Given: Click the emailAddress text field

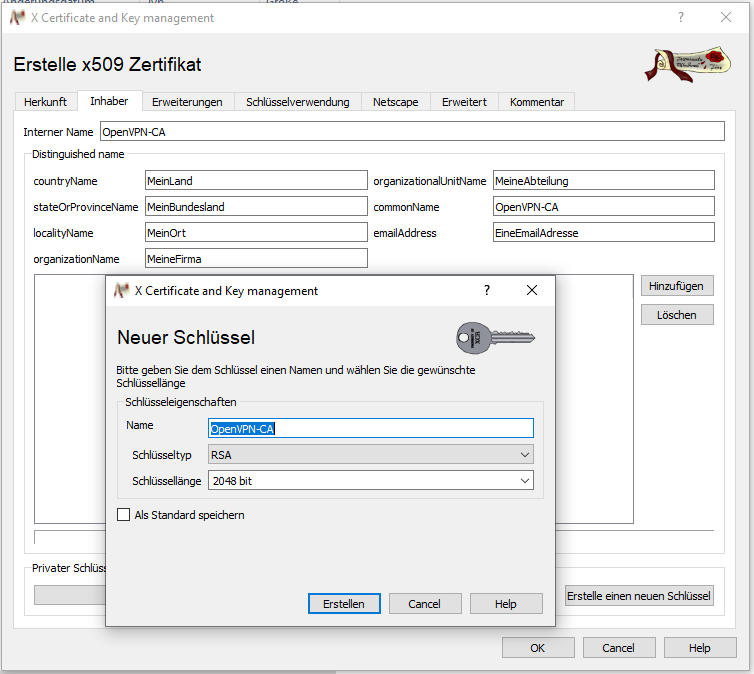Looking at the screenshot, I should 604,232.
